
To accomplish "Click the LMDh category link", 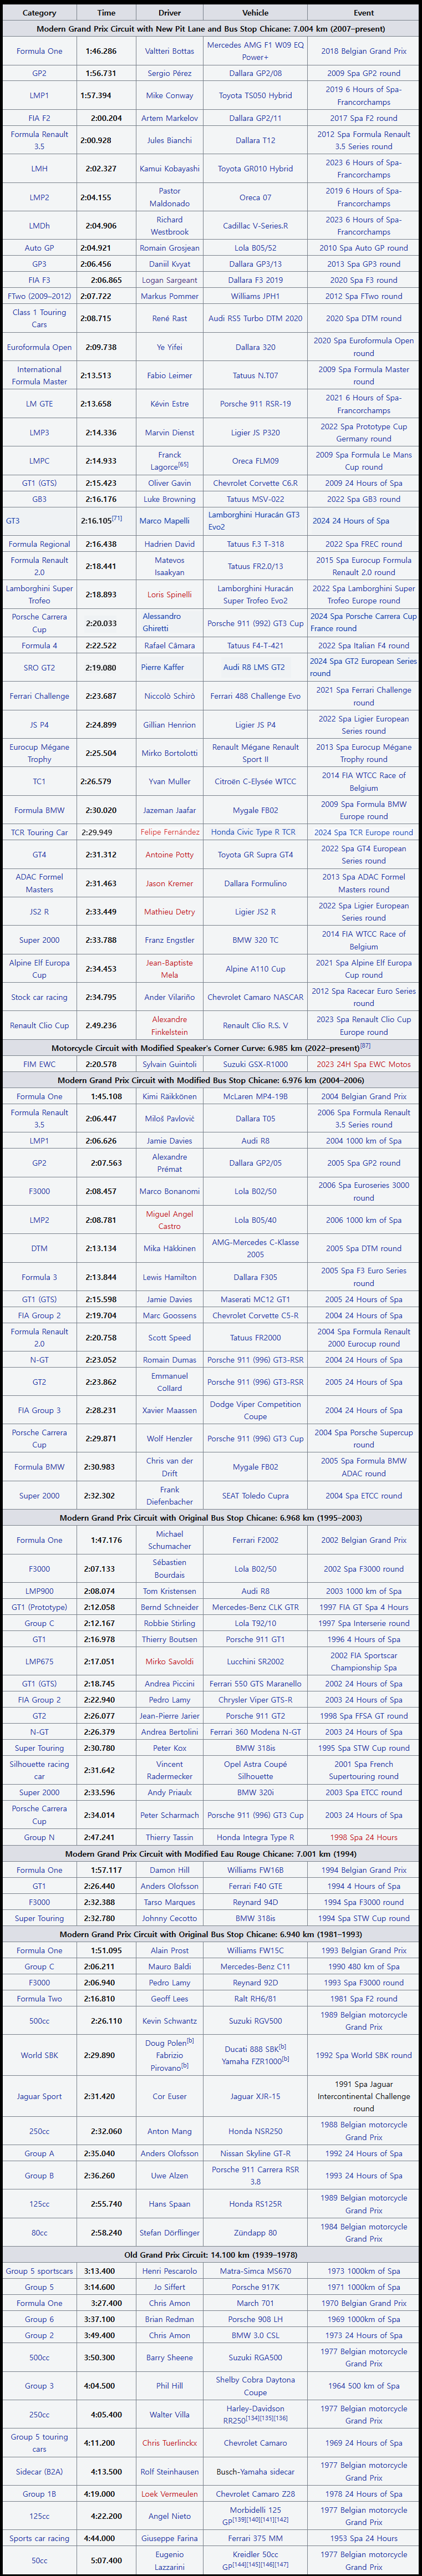I will 39,226.
